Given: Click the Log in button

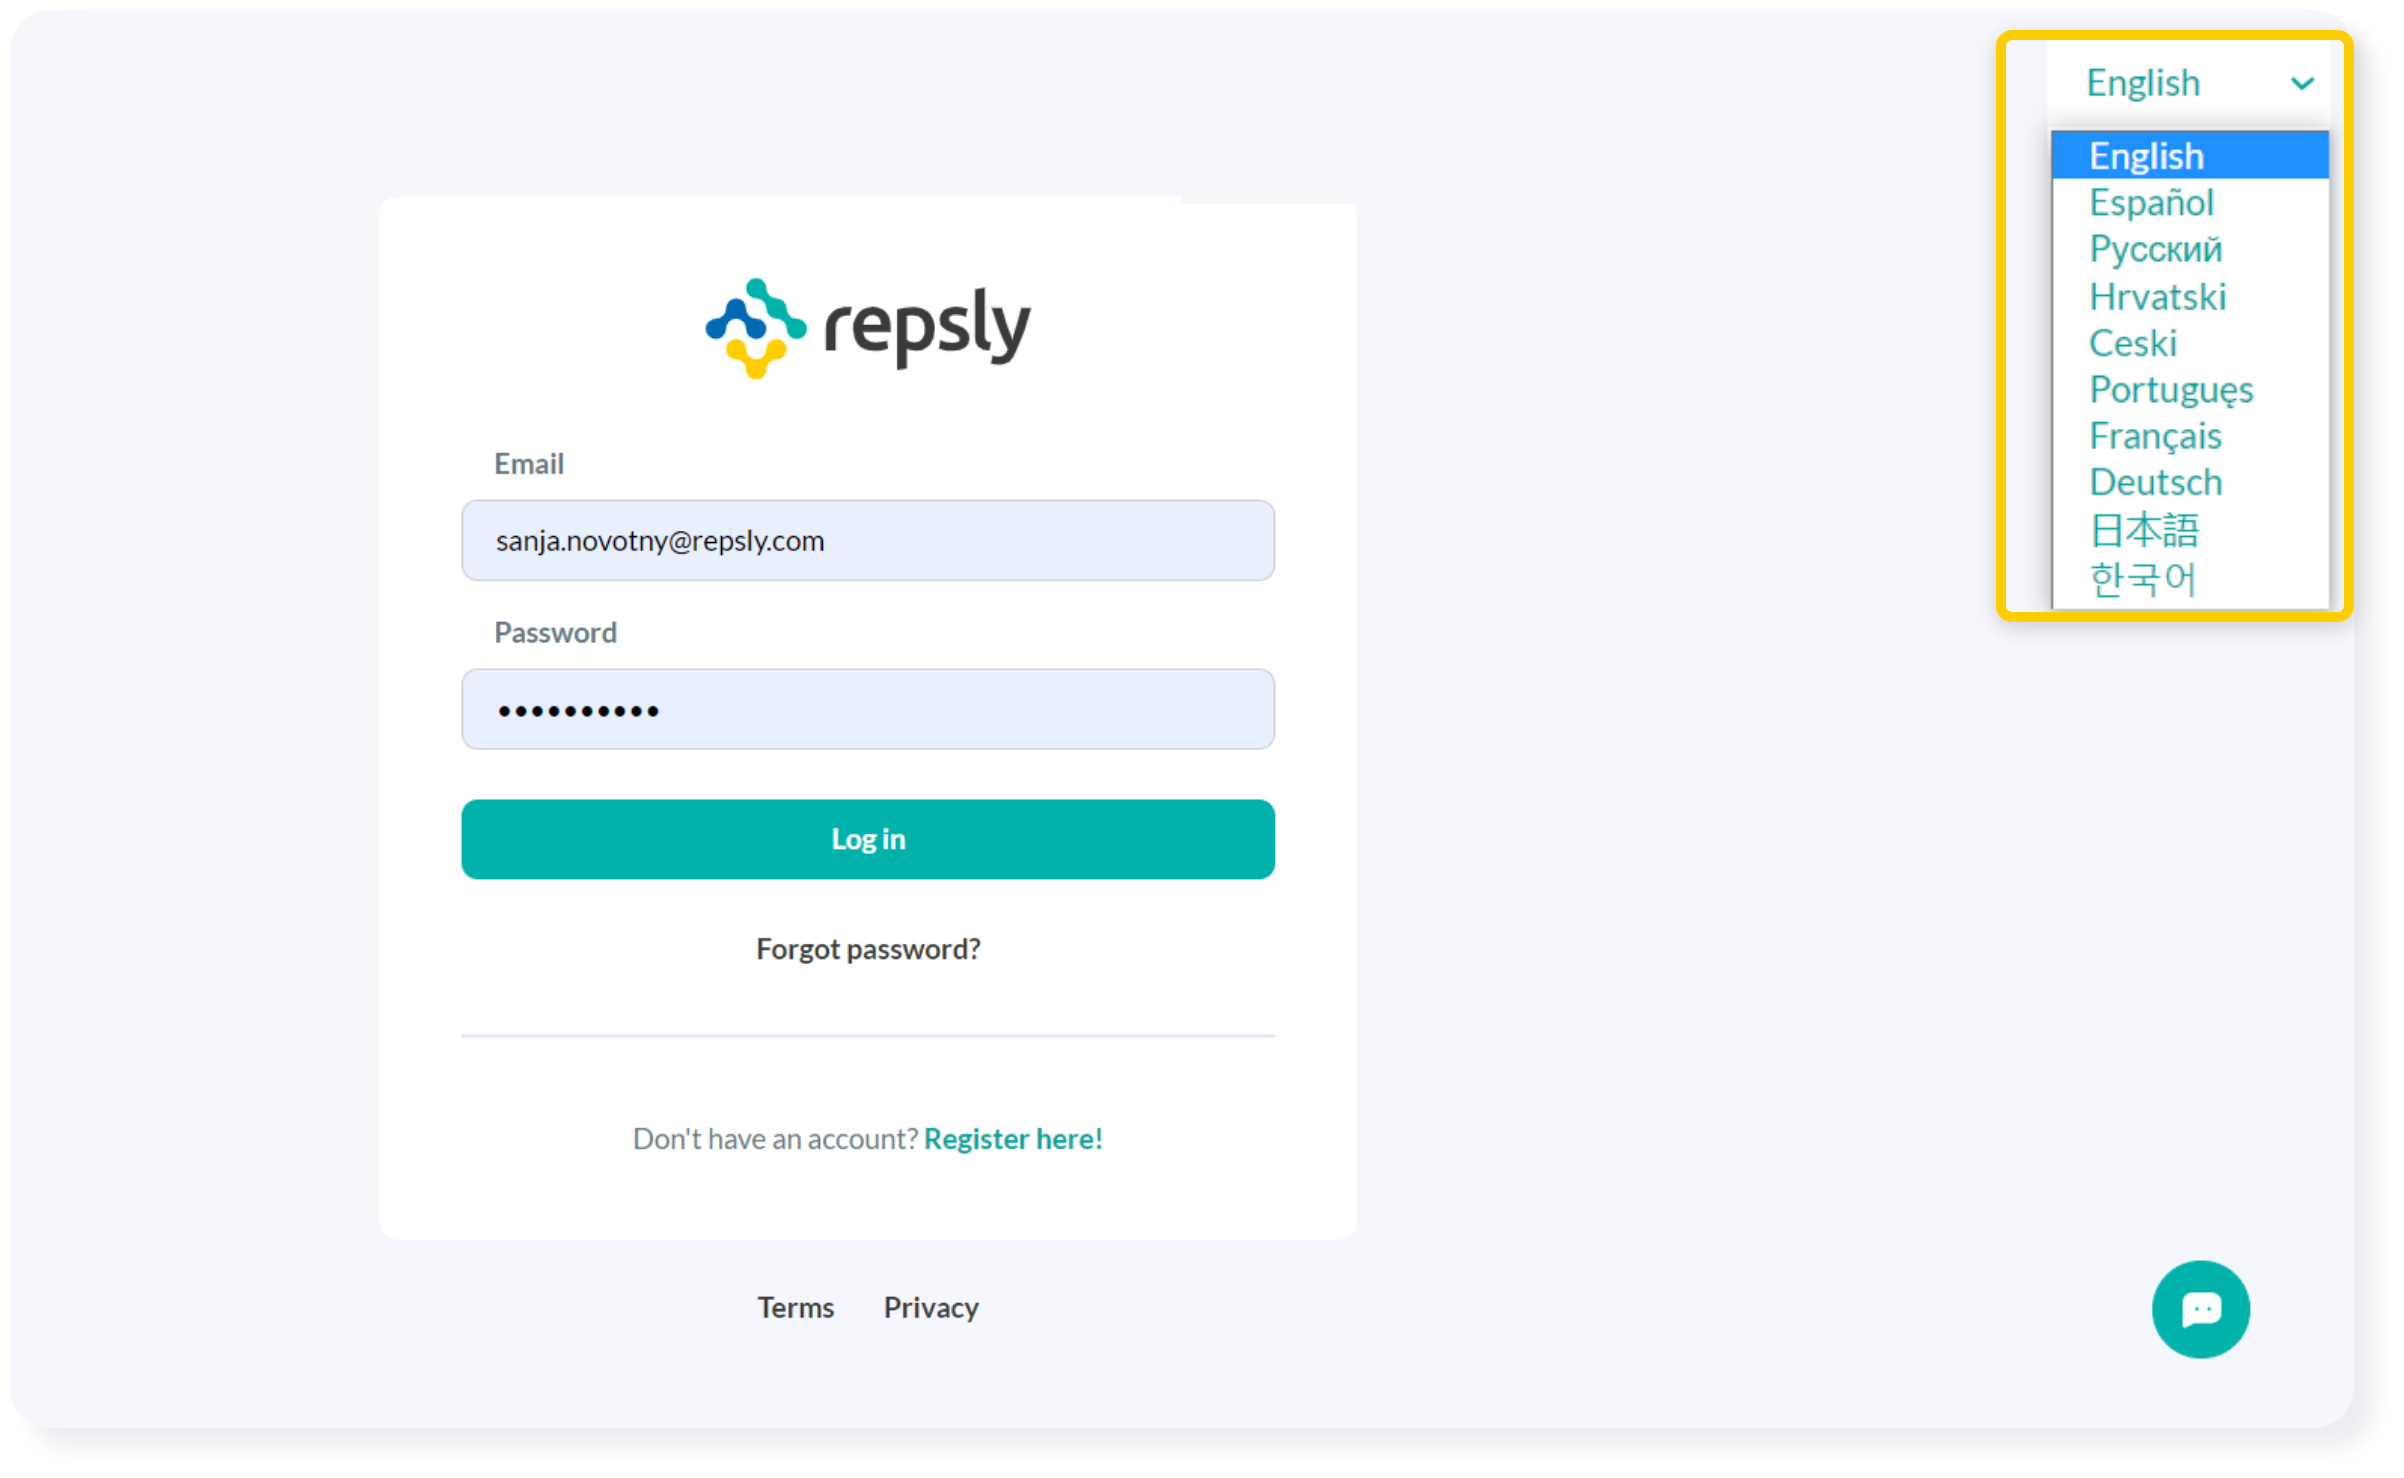Looking at the screenshot, I should click(867, 839).
